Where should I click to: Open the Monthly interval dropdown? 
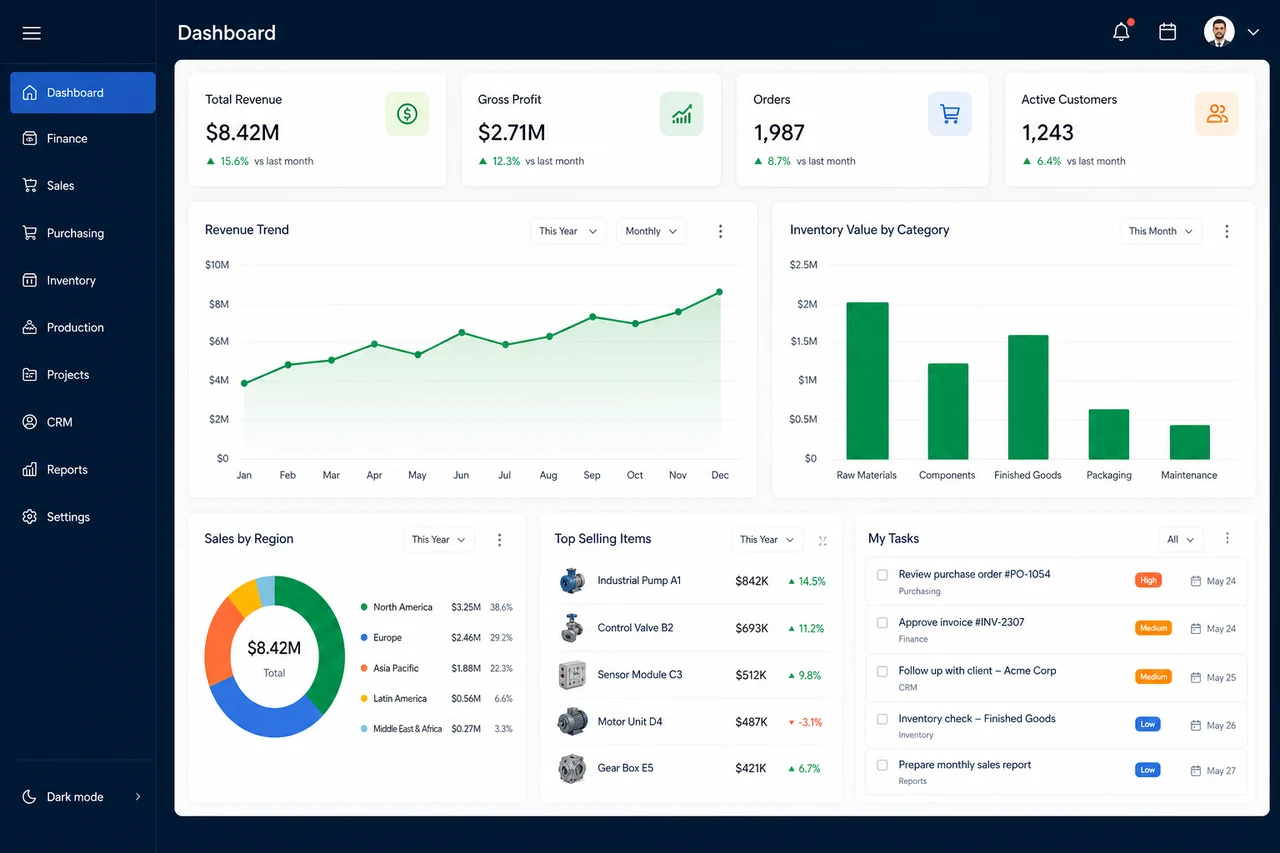pyautogui.click(x=651, y=231)
